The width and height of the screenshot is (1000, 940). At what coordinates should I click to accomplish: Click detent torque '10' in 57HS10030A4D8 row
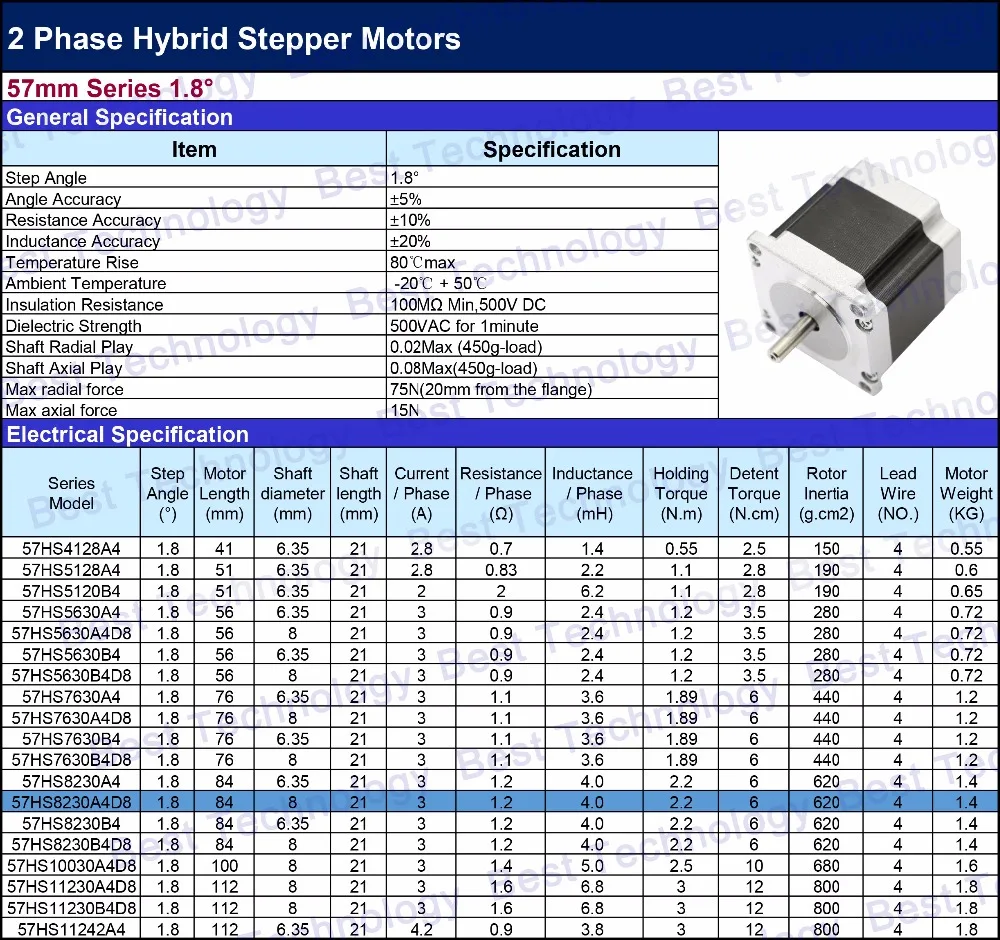[x=754, y=865]
